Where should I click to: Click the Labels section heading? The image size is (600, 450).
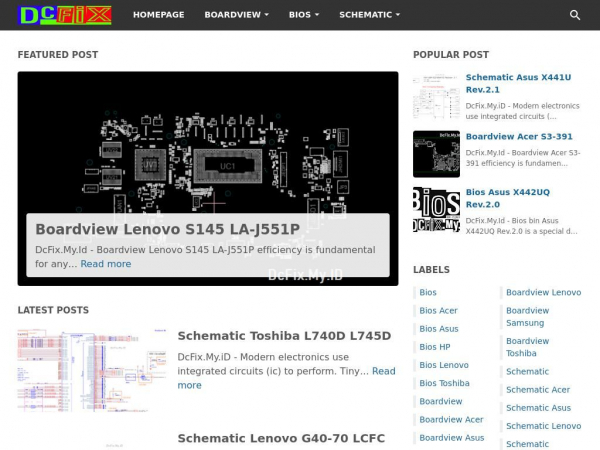pyautogui.click(x=431, y=270)
